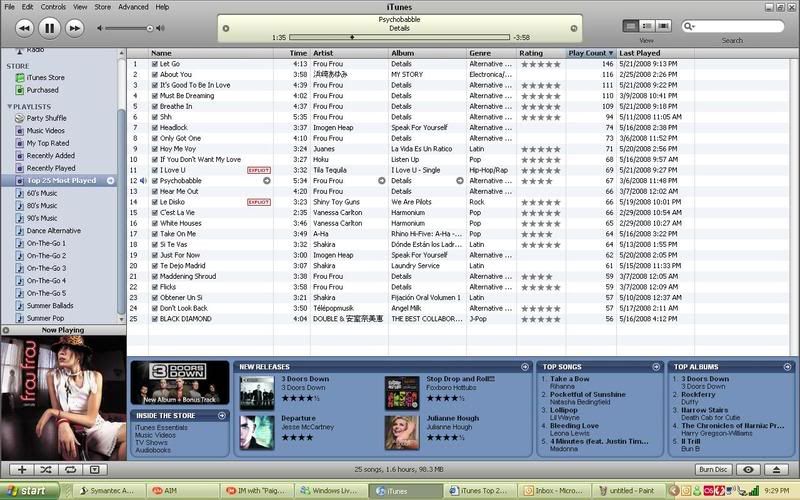This screenshot has height=500, width=800.
Task: Uncheck the Le Disko checkbox
Action: tap(155, 203)
